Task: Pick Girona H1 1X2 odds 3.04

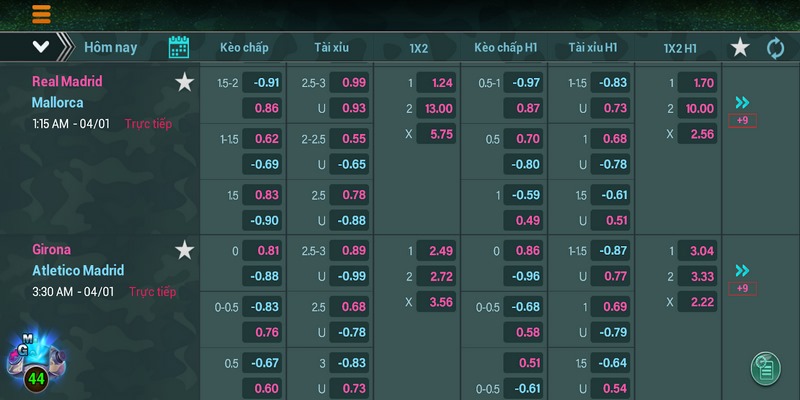Action: point(697,251)
